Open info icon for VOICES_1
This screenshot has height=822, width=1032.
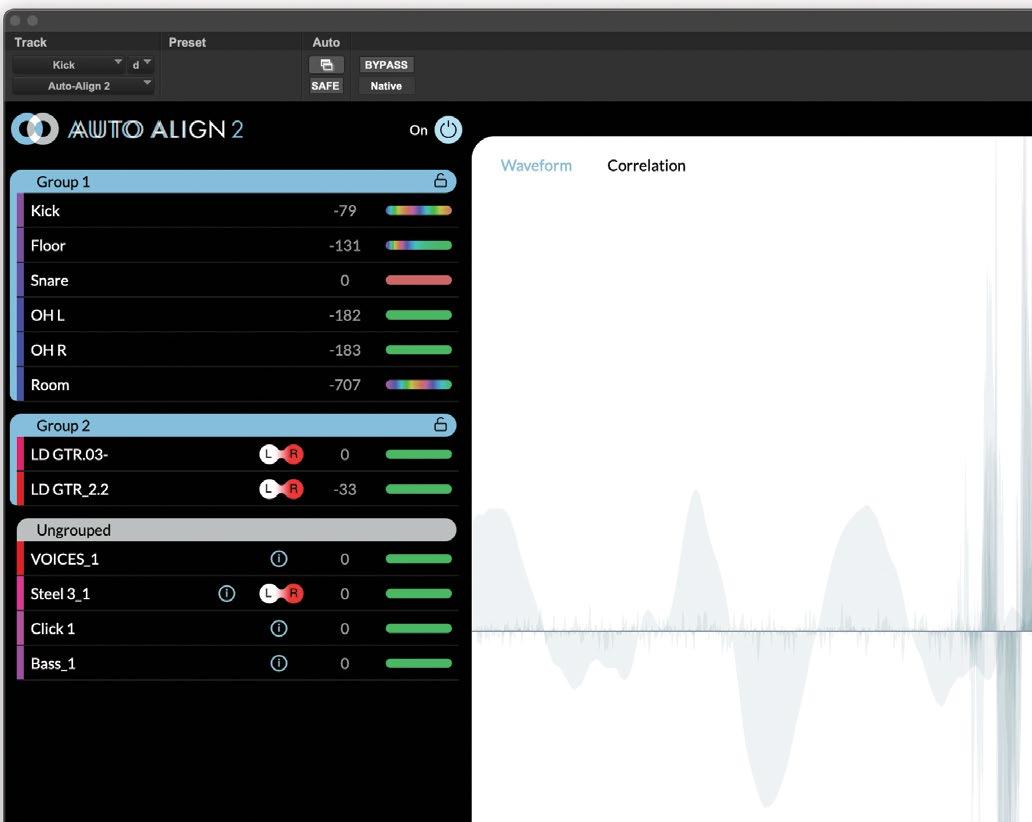278,559
